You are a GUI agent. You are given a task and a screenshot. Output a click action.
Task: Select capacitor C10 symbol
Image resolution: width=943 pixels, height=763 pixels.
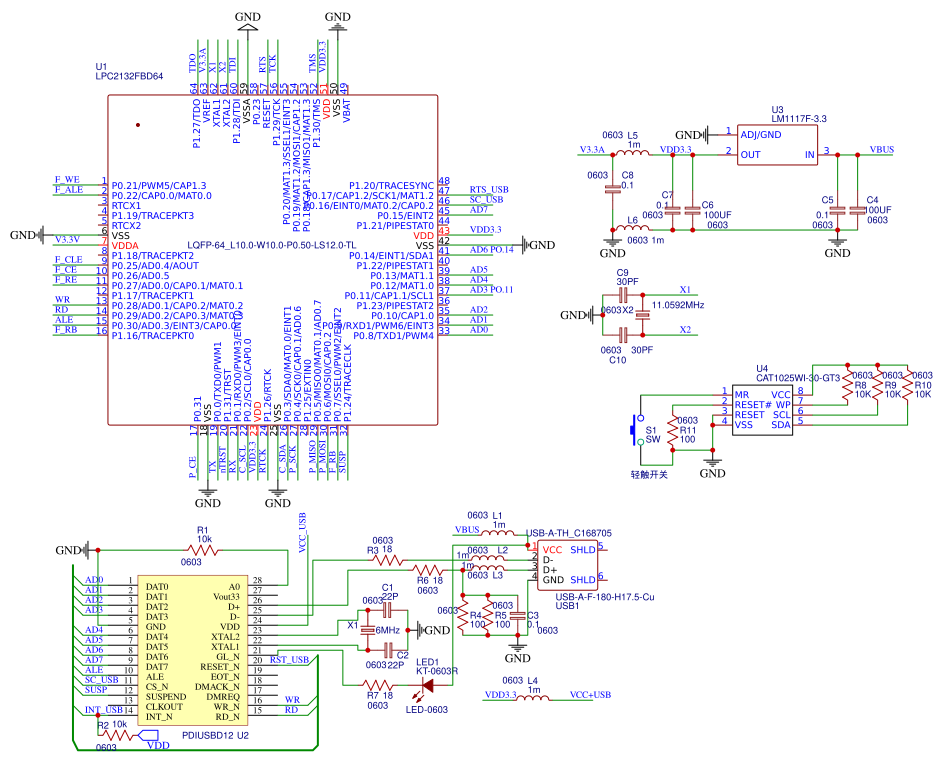(x=623, y=334)
